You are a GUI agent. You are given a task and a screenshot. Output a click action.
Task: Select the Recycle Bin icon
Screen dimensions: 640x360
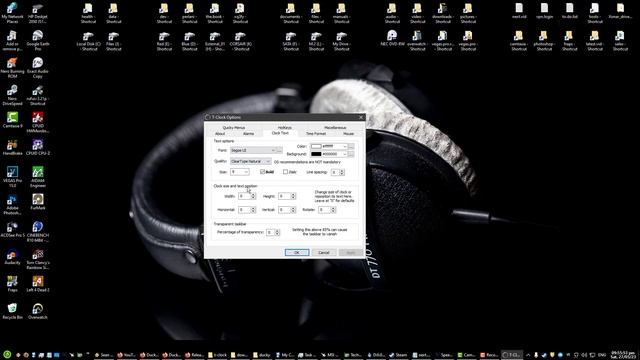(x=12, y=311)
